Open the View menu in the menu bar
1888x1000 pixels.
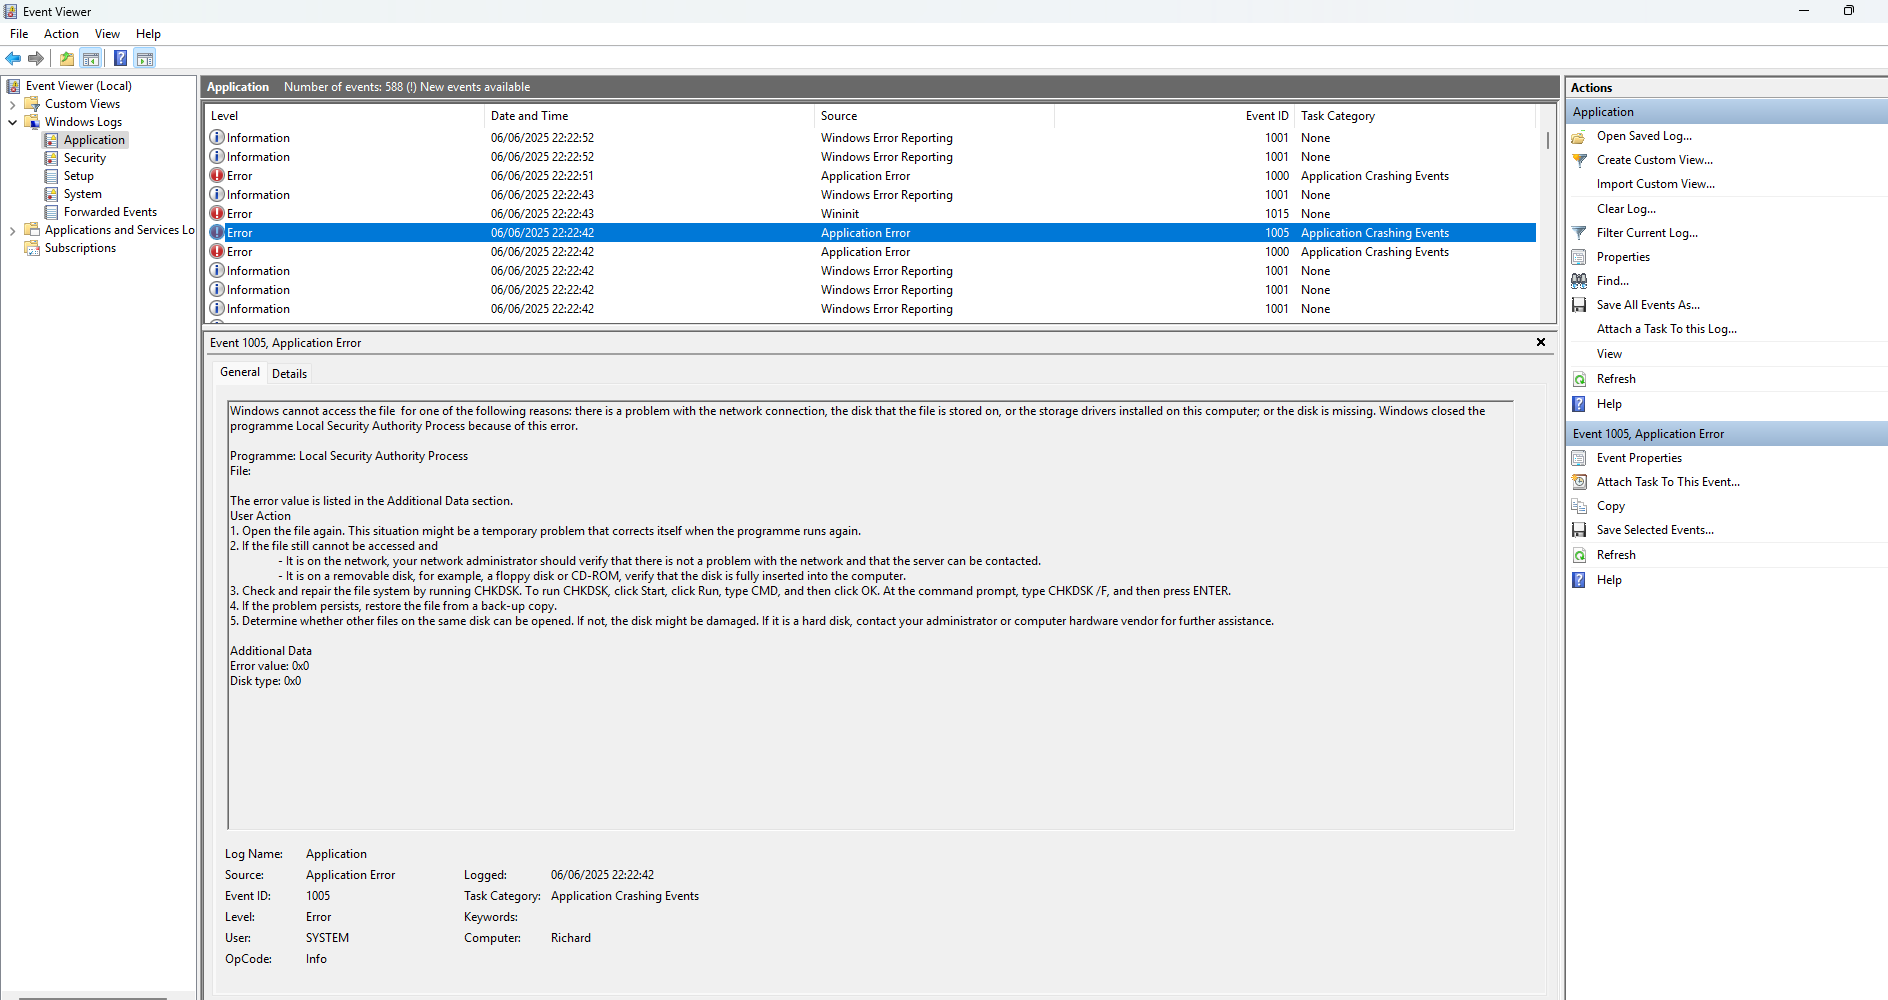click(x=107, y=34)
